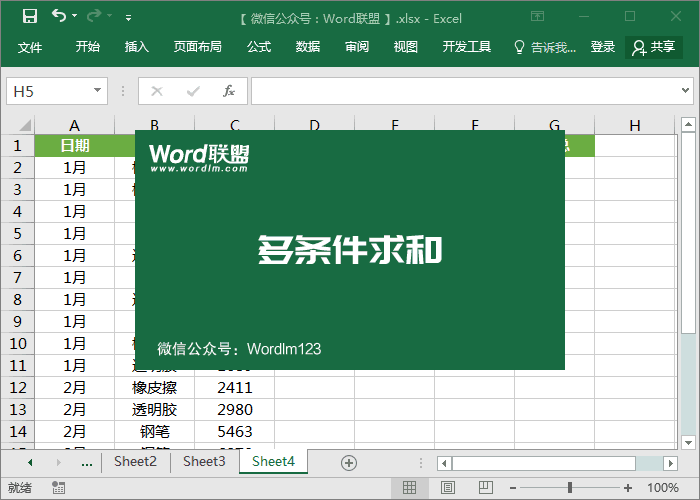Click the Redo arrow icon
700x500 pixels.
(94, 16)
